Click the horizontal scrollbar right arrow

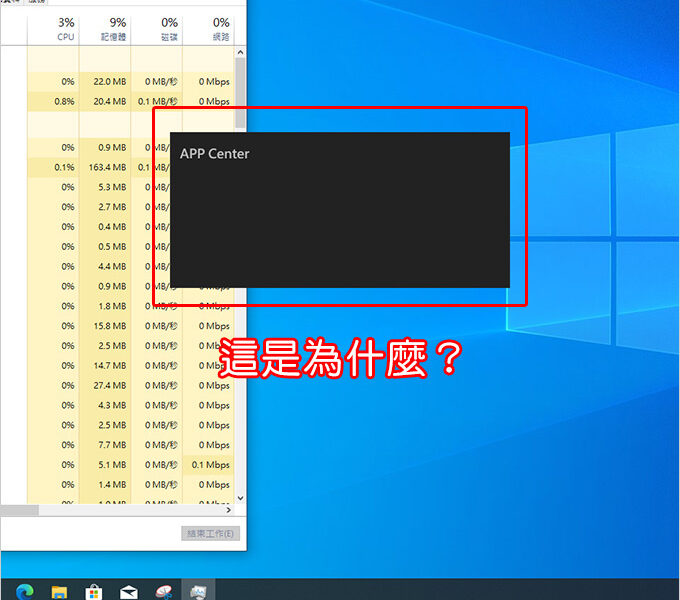tap(228, 511)
